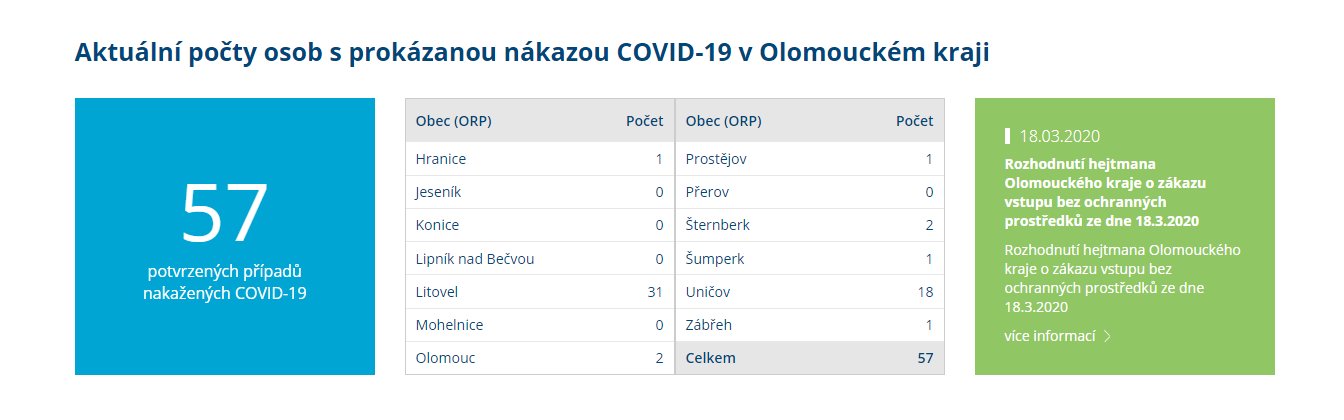Click the Zábřeh table row
The height and width of the screenshot is (420, 1344).
tap(810, 325)
